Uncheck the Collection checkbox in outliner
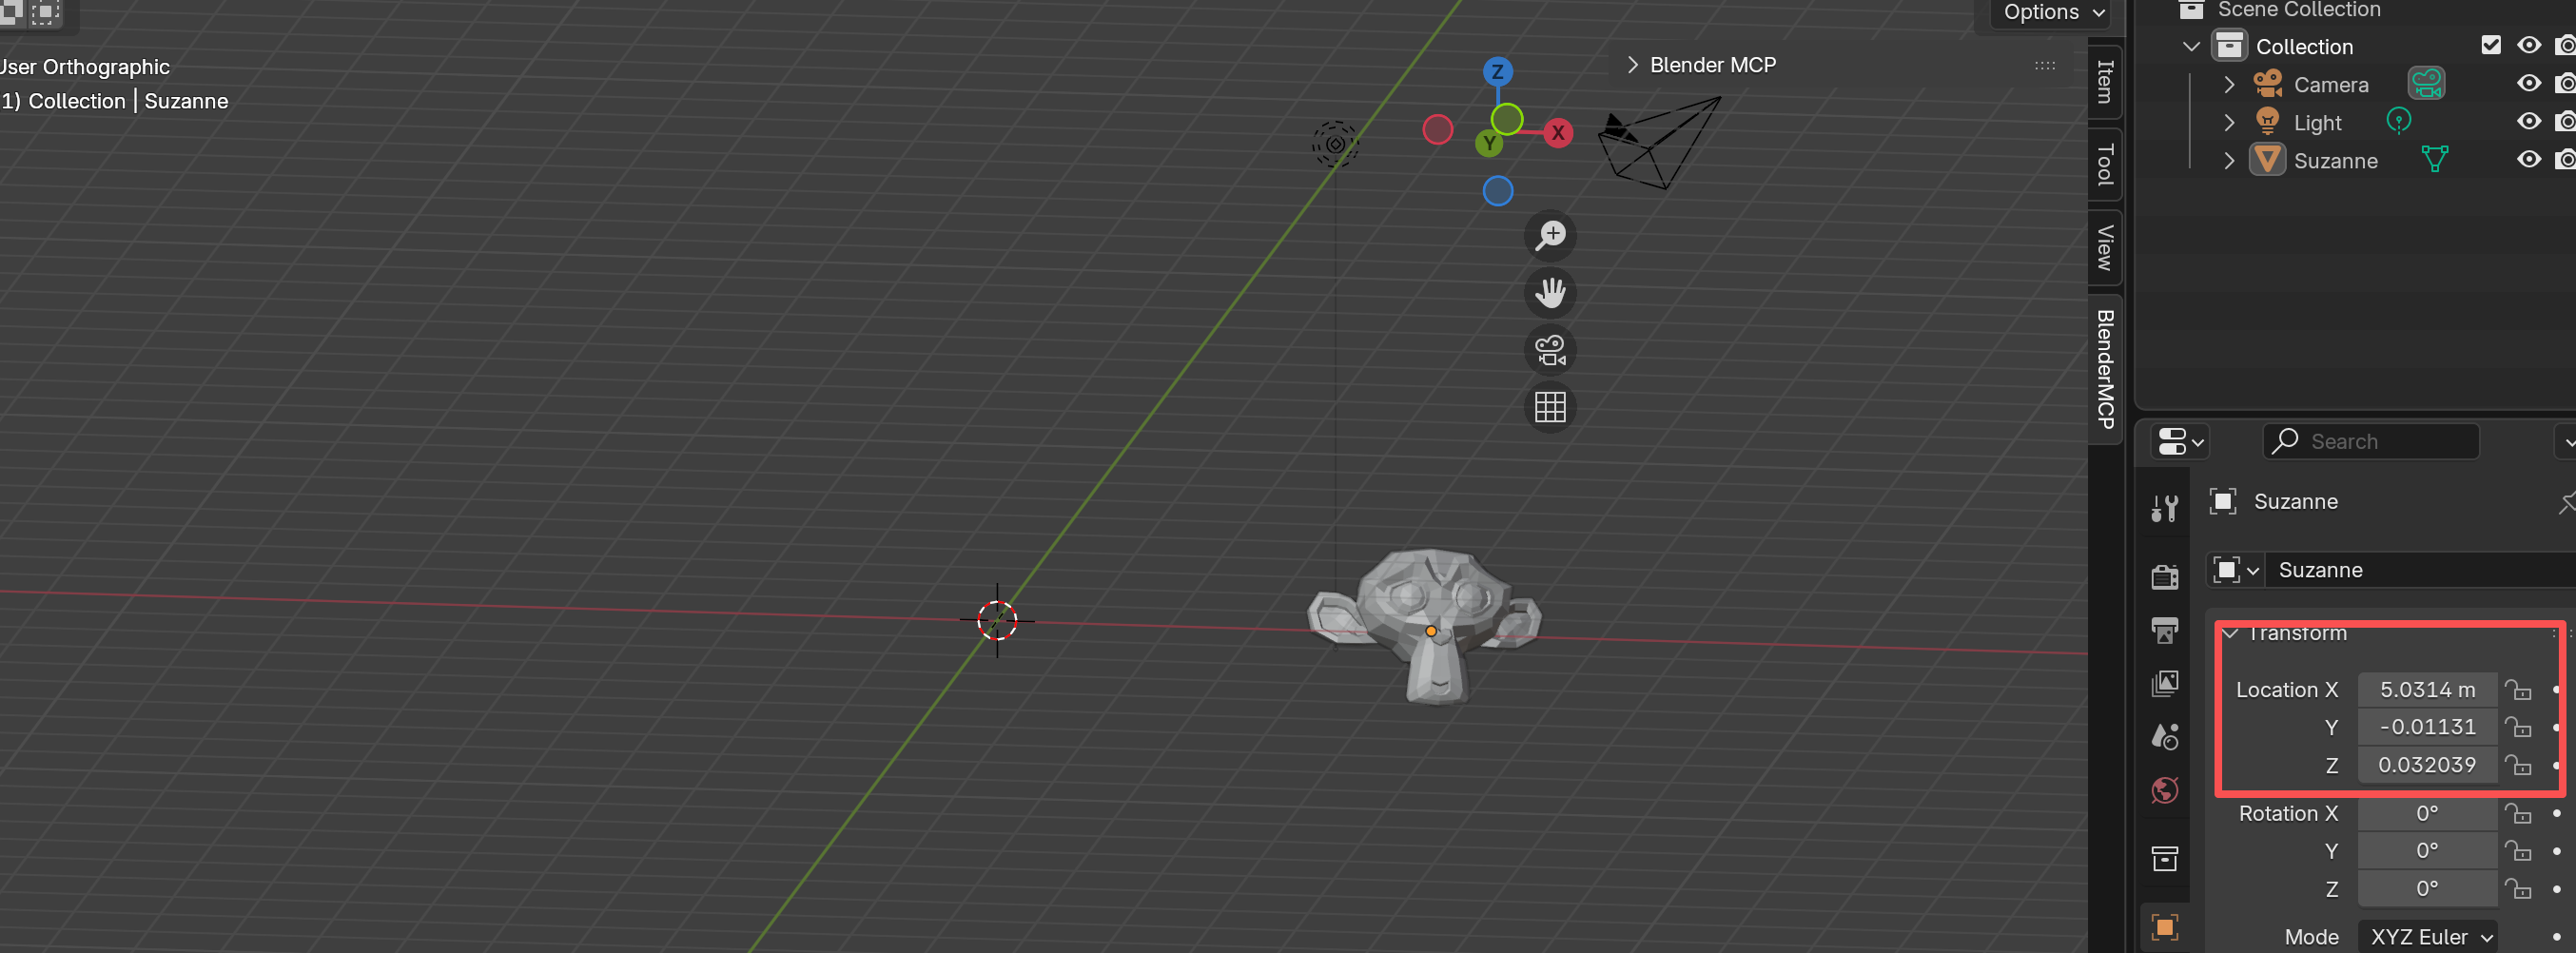The width and height of the screenshot is (2576, 953). pyautogui.click(x=2491, y=45)
